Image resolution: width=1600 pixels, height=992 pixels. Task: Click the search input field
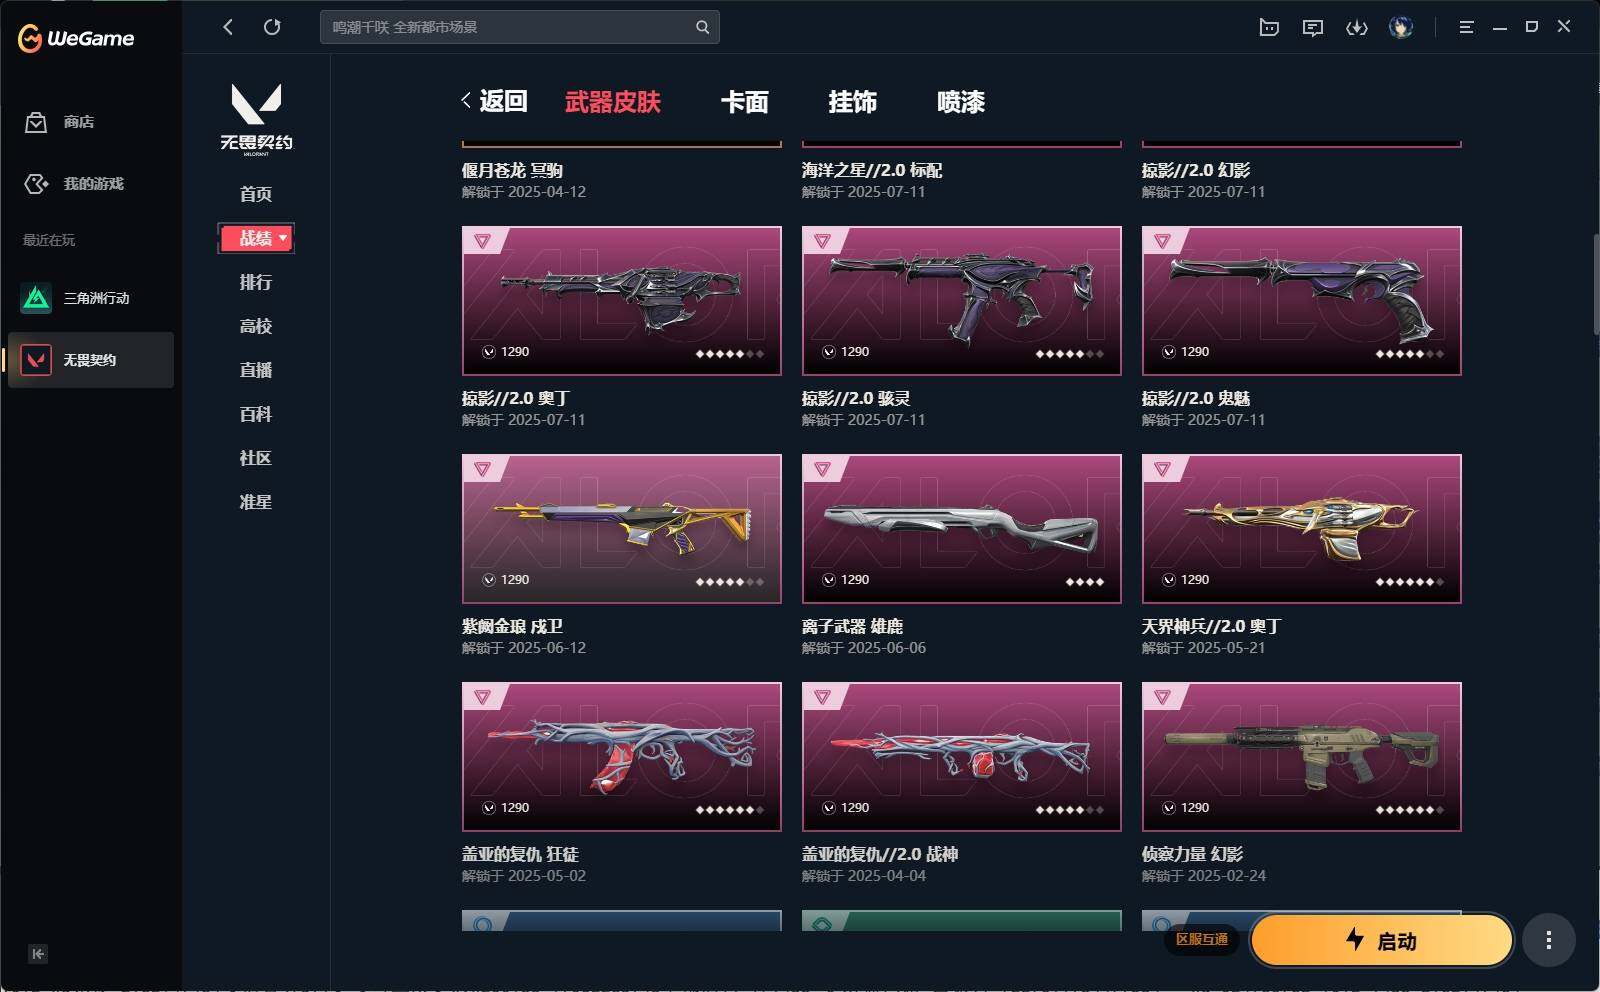coord(509,27)
